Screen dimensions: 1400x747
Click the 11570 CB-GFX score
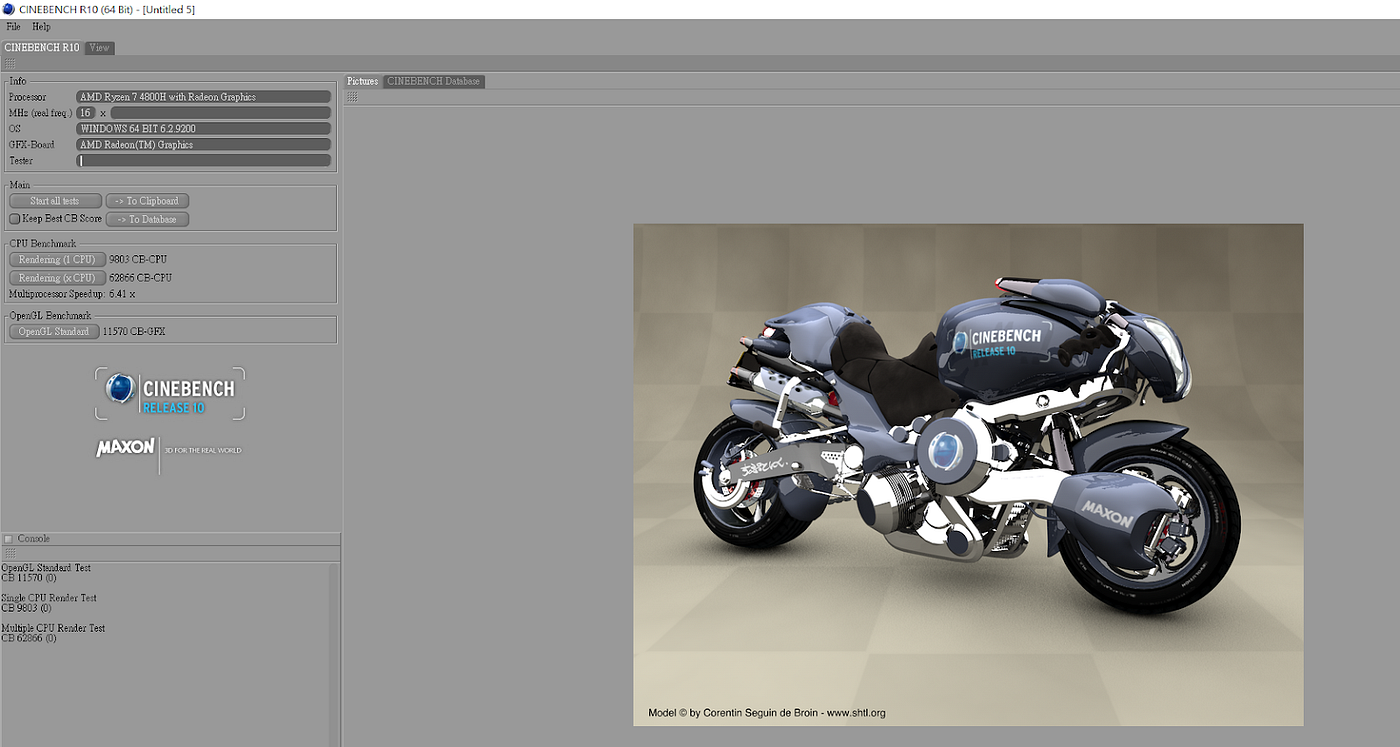(x=134, y=331)
